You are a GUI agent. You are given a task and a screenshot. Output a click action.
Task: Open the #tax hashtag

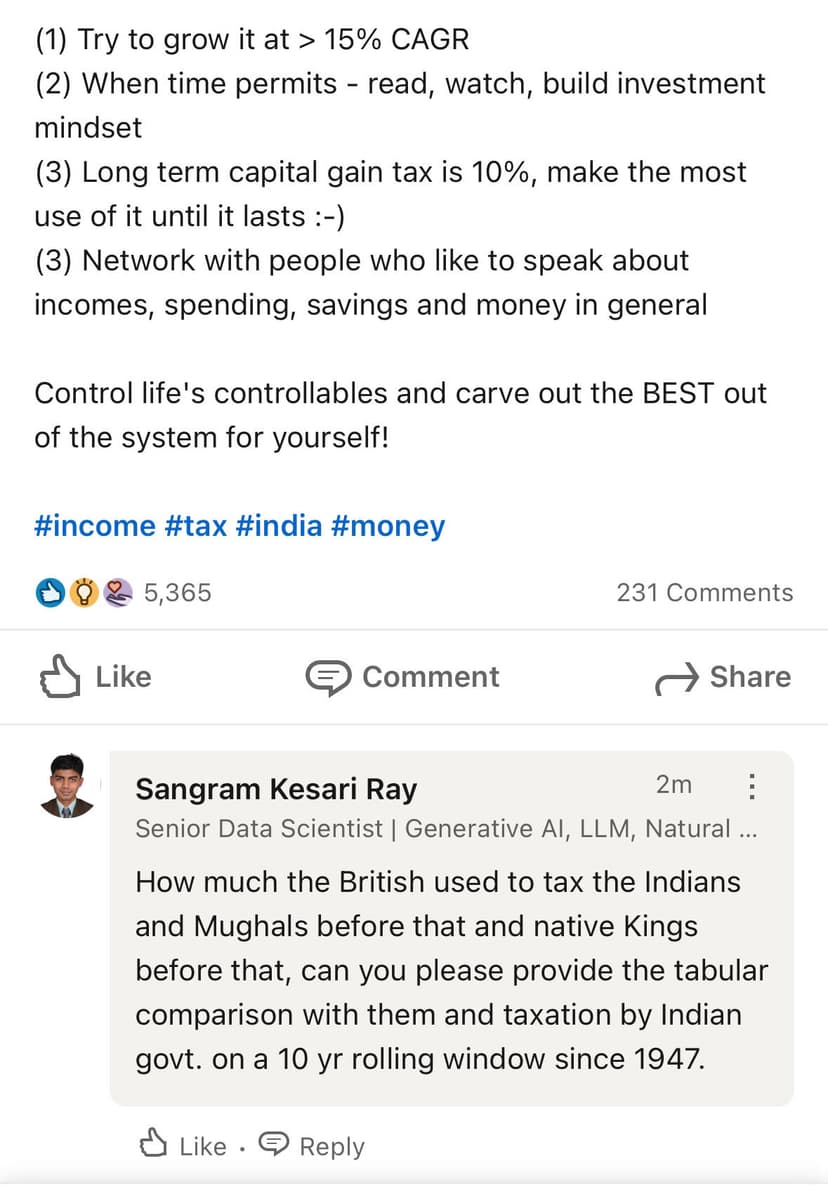coord(196,526)
